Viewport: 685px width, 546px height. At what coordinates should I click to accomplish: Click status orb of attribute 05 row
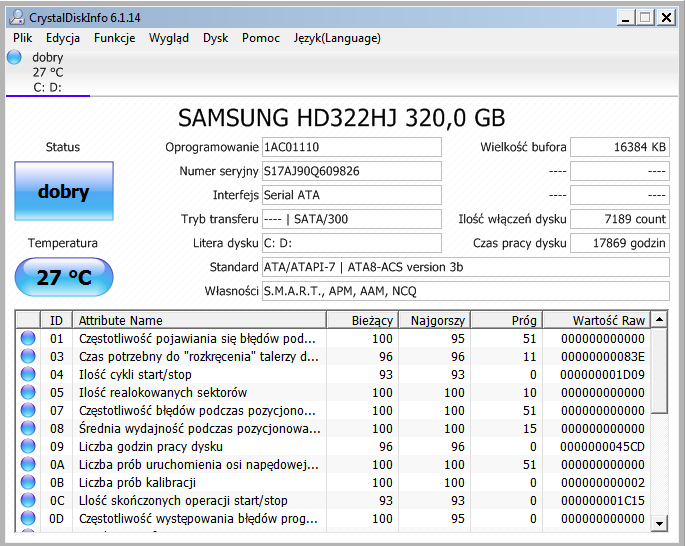[x=28, y=392]
